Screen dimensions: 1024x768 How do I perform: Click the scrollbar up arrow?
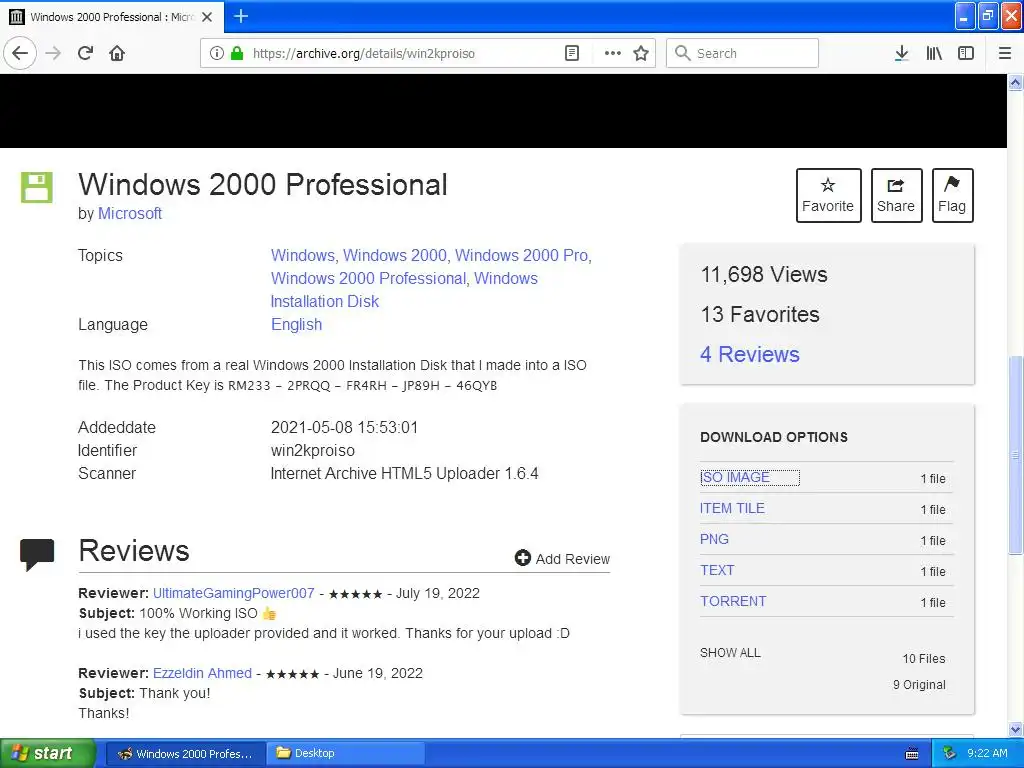point(1015,82)
